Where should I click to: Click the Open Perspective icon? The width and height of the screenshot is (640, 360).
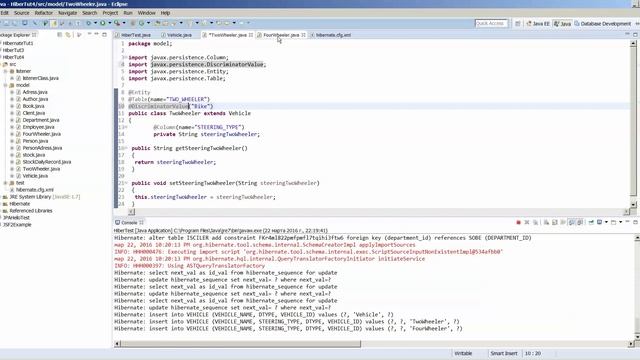pos(518,24)
